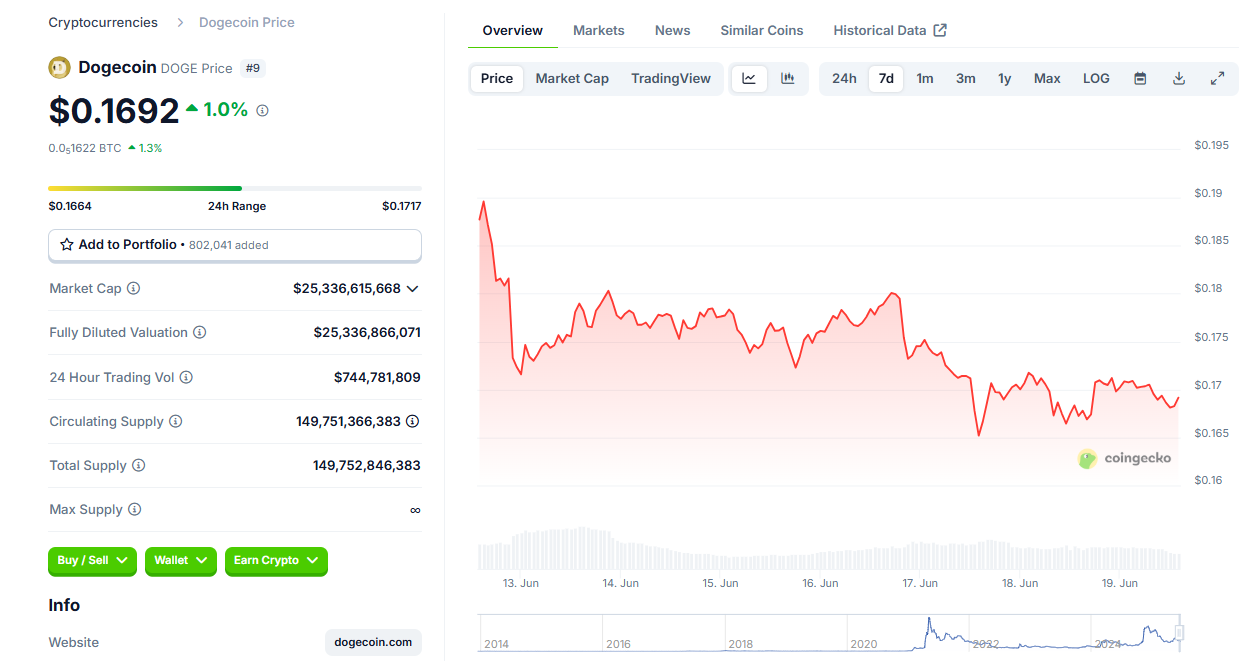Click the 802,041 added text
The height and width of the screenshot is (661, 1244).
(228, 245)
